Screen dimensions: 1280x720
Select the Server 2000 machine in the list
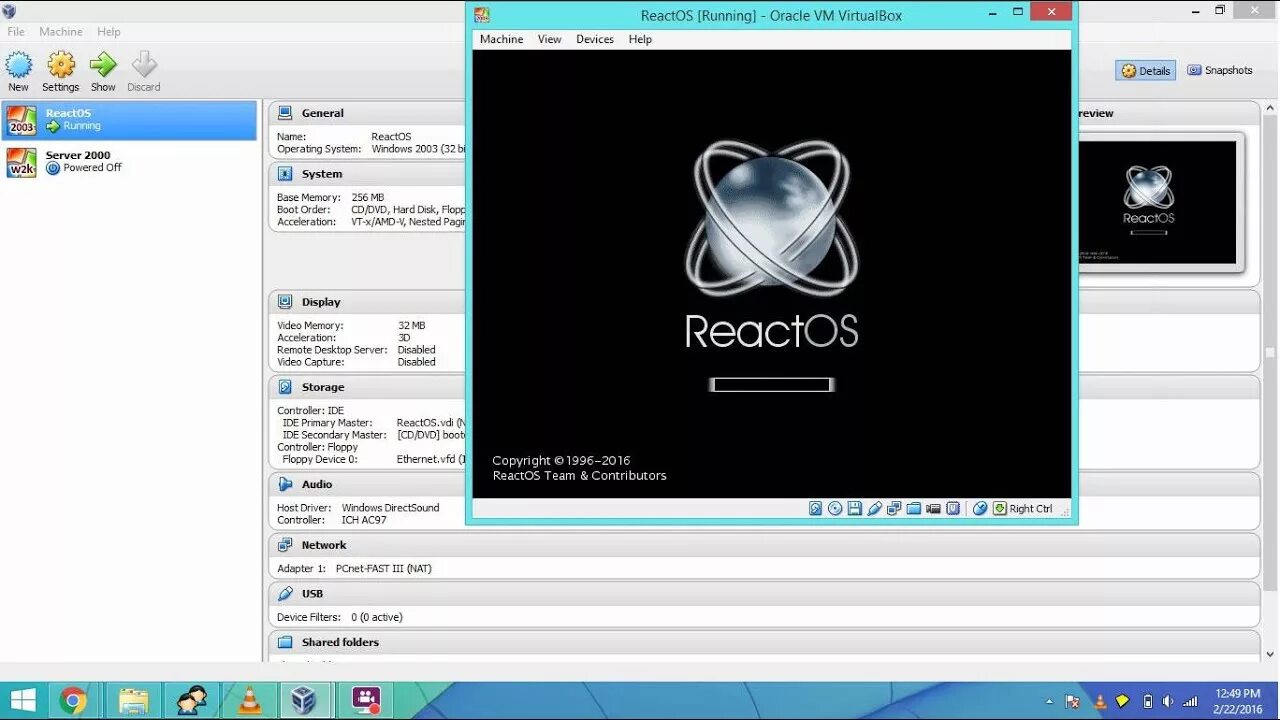pos(129,161)
